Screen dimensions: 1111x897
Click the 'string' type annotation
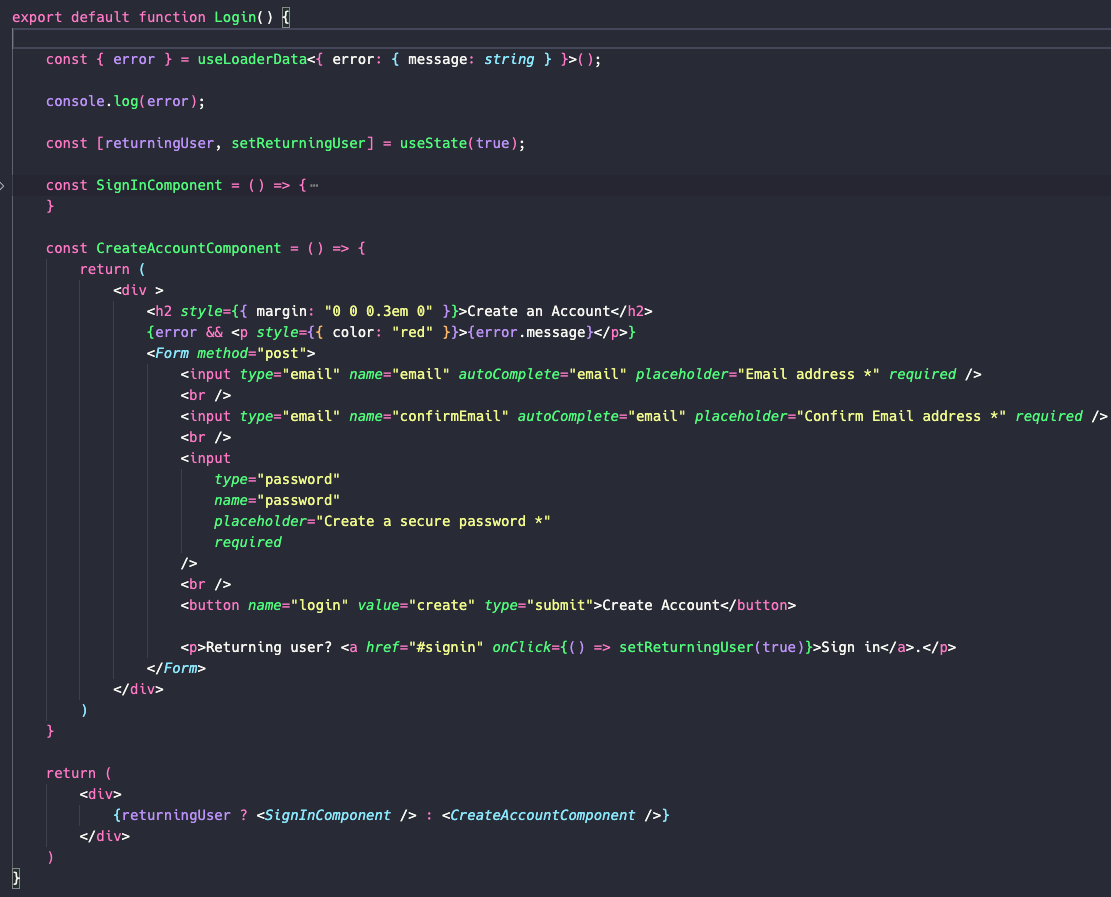pyautogui.click(x=509, y=60)
